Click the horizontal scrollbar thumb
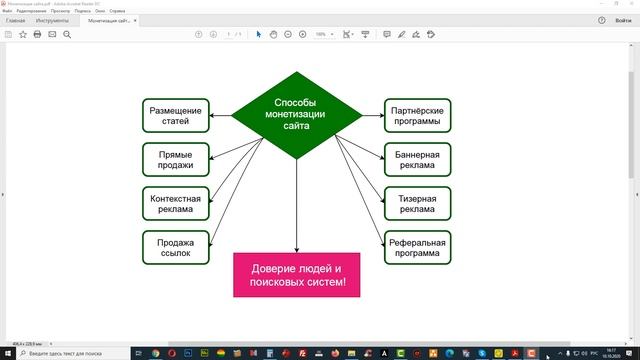Viewport: 640px width, 360px height. point(369,344)
